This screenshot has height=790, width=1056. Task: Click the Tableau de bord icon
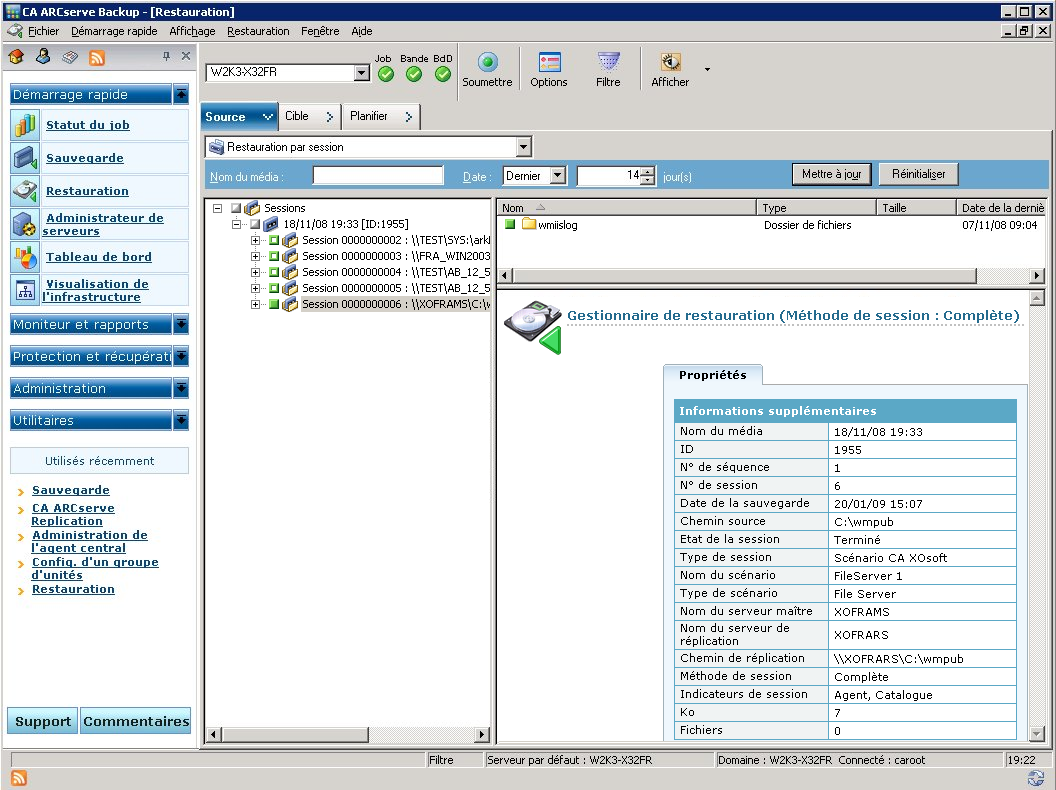tap(26, 257)
